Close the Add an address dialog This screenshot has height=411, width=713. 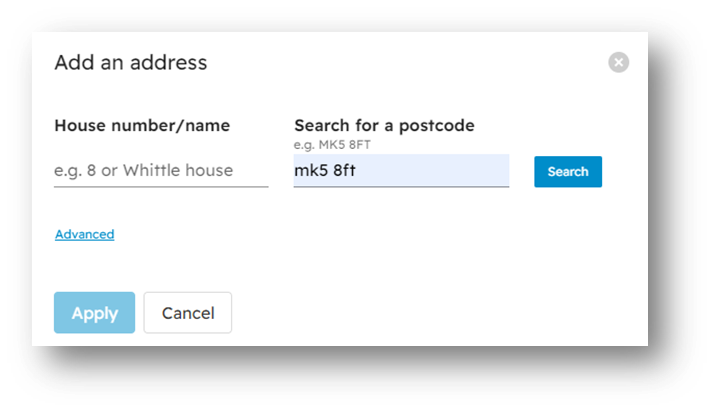[x=618, y=62]
